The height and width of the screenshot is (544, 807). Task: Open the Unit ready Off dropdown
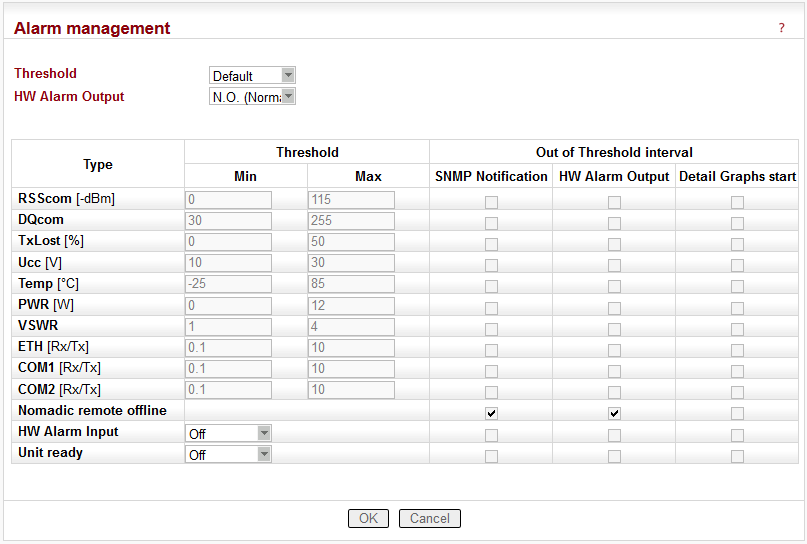click(x=228, y=454)
